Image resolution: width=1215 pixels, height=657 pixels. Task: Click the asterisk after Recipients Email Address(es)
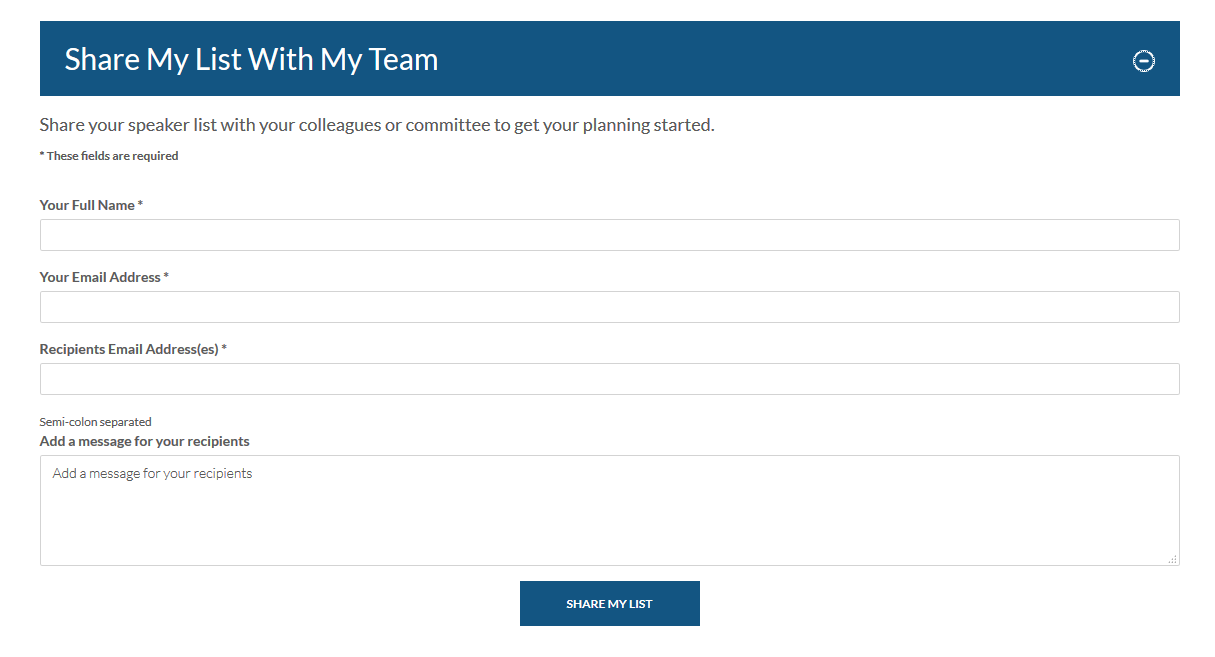click(x=224, y=348)
